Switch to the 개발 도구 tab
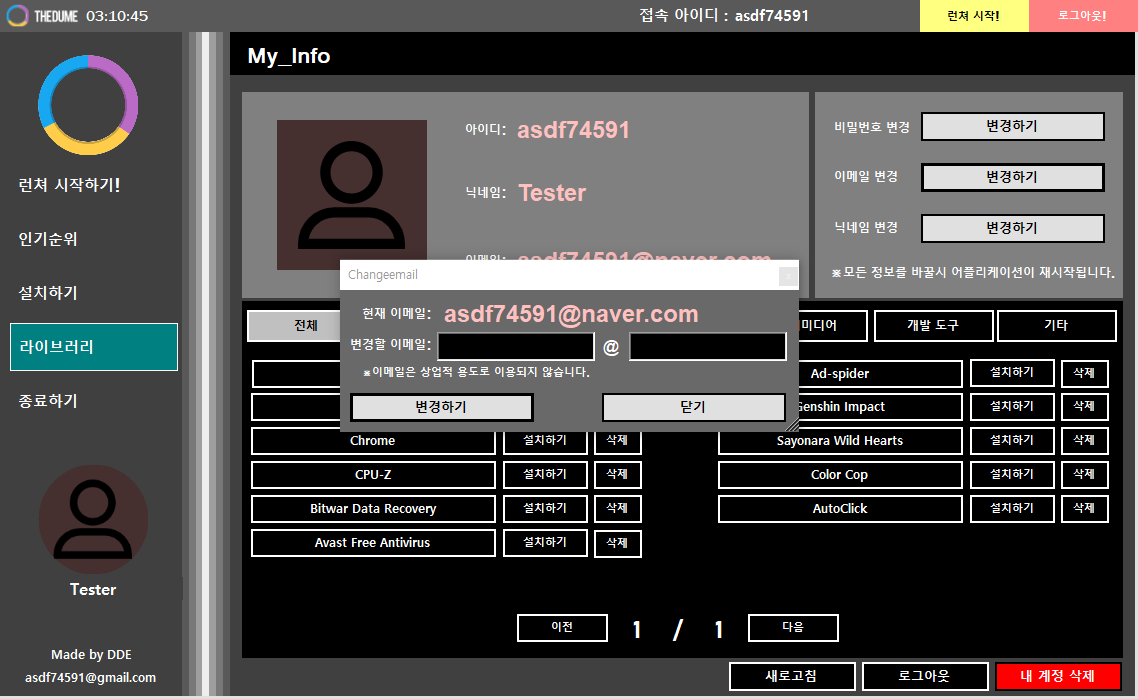The height and width of the screenshot is (699, 1138). 933,325
